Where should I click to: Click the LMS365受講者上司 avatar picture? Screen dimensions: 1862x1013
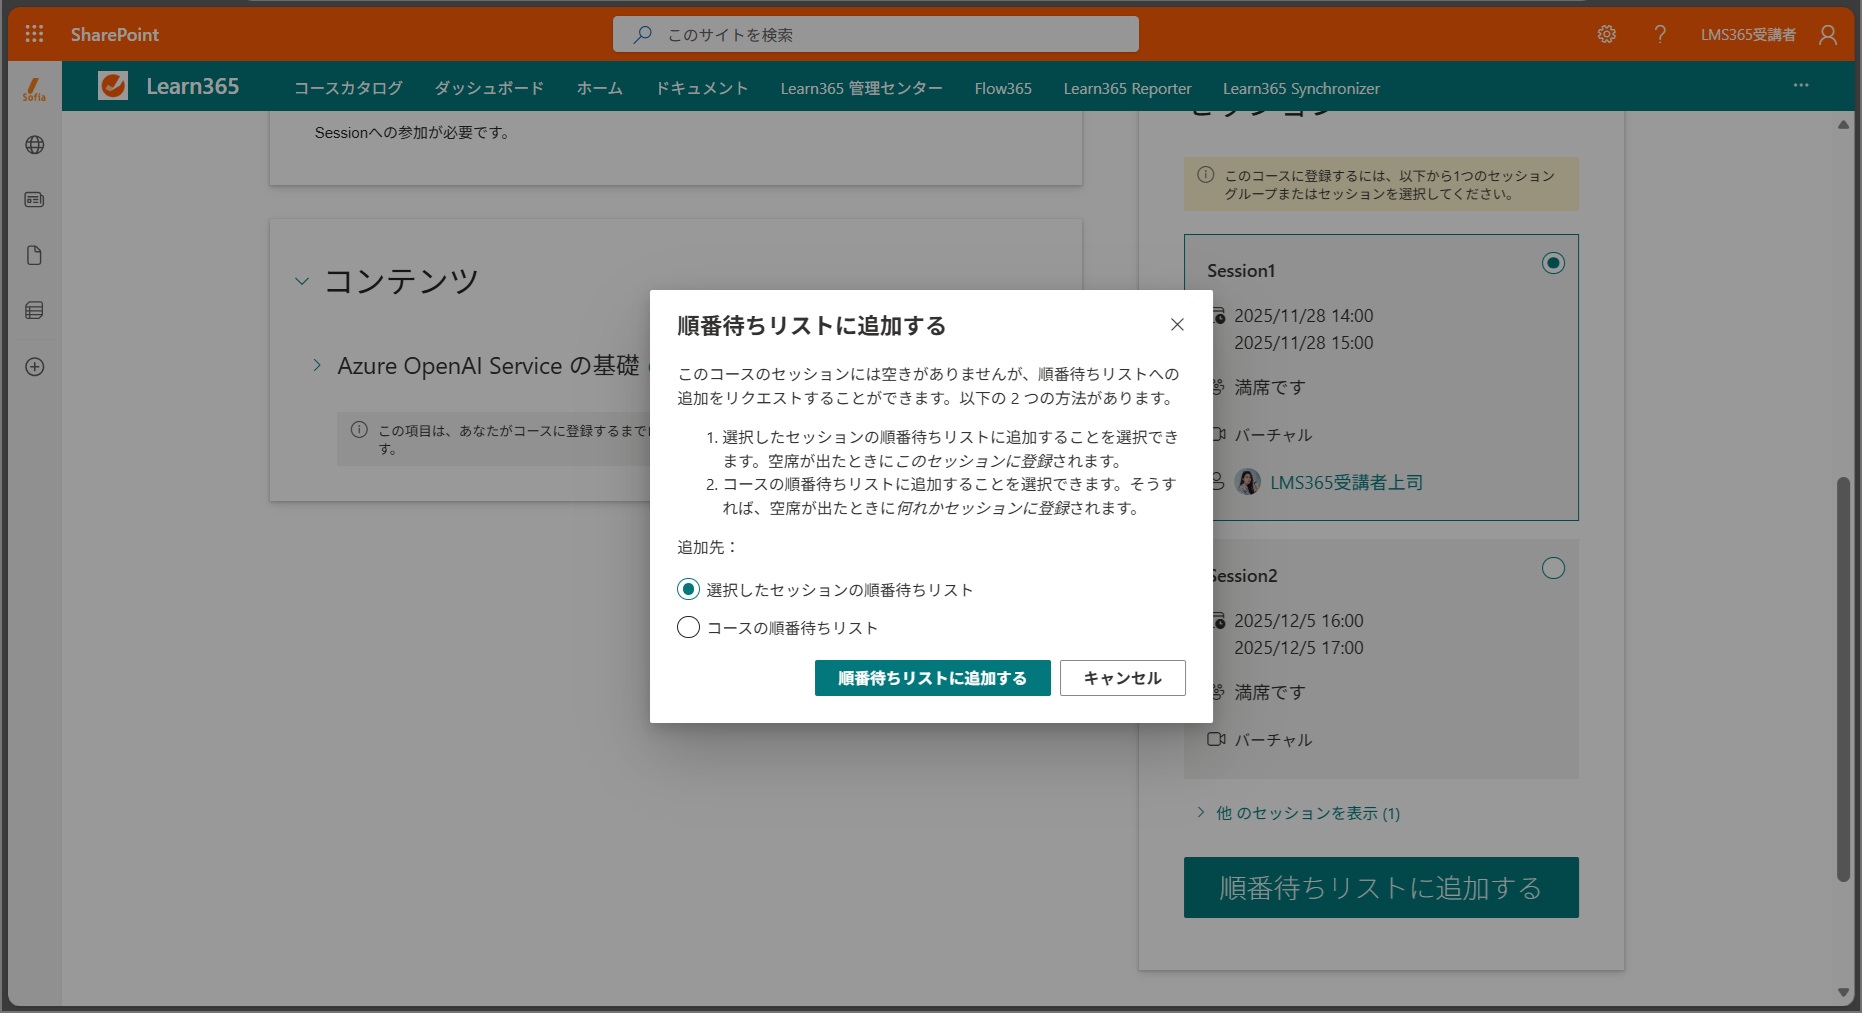pyautogui.click(x=1248, y=482)
